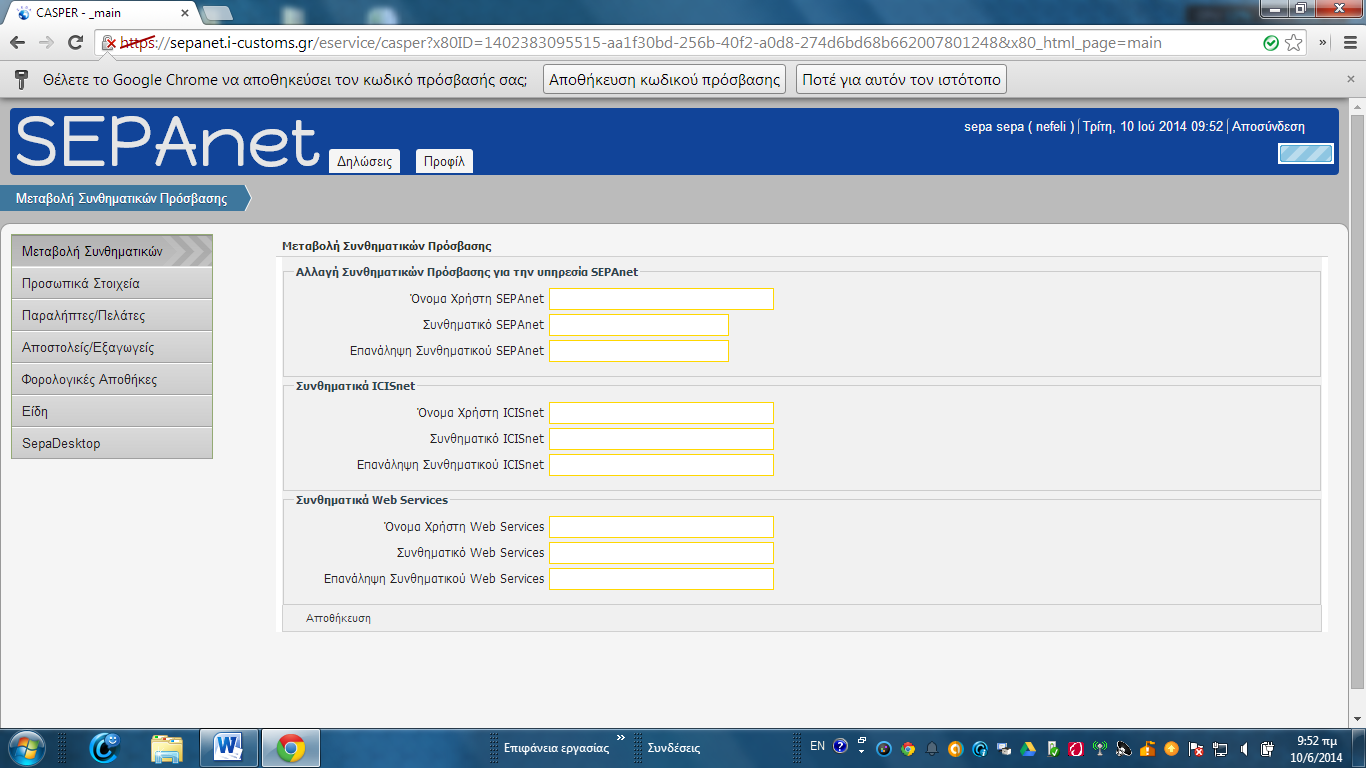Open Φορολογικές Αποθήκες in the sidebar

(112, 379)
